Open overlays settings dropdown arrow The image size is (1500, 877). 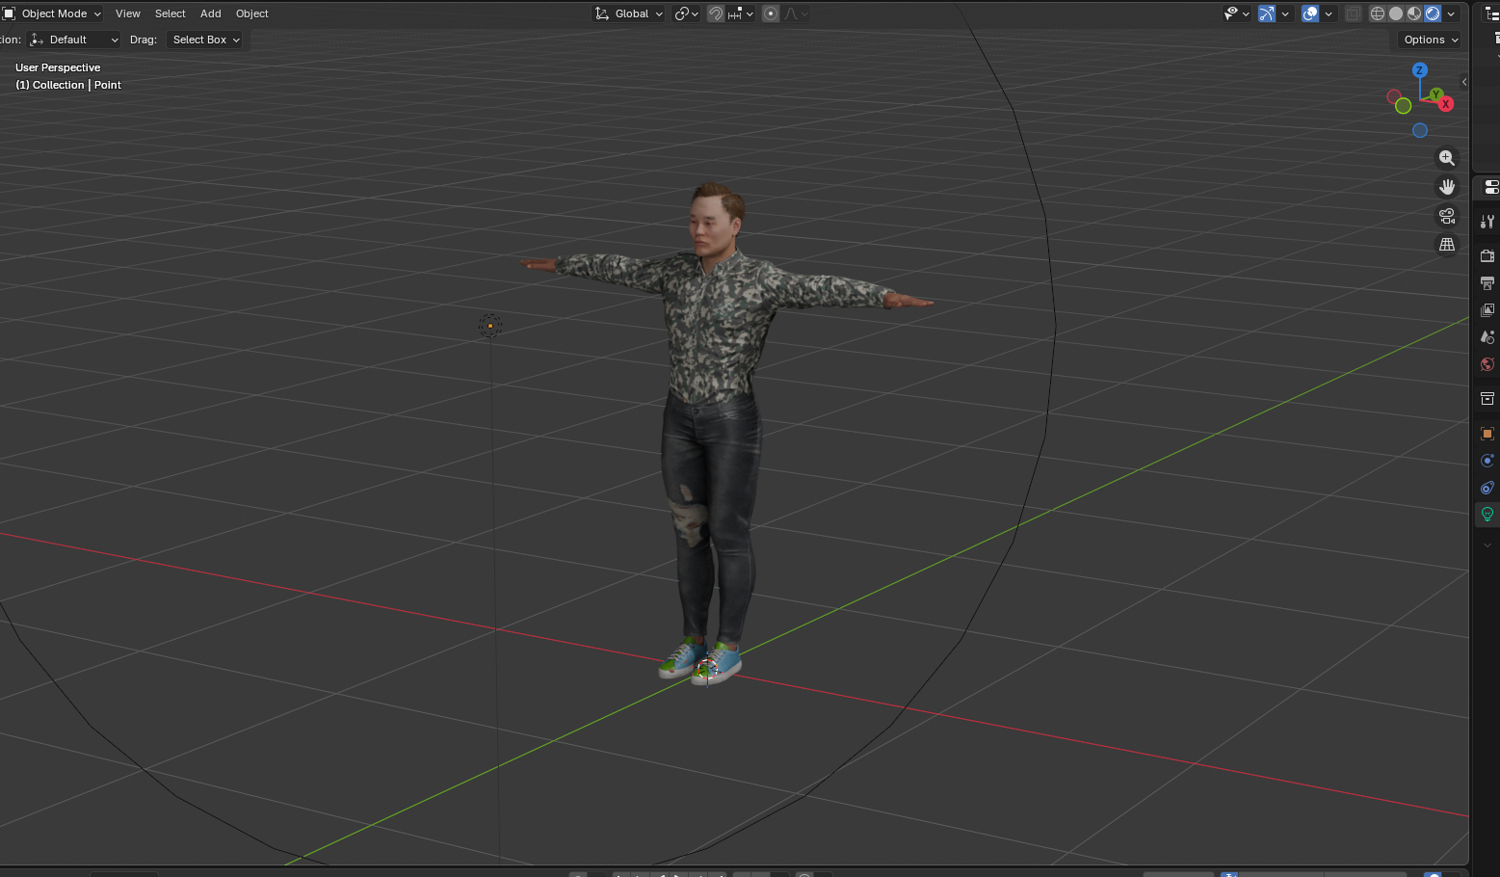coord(1328,13)
